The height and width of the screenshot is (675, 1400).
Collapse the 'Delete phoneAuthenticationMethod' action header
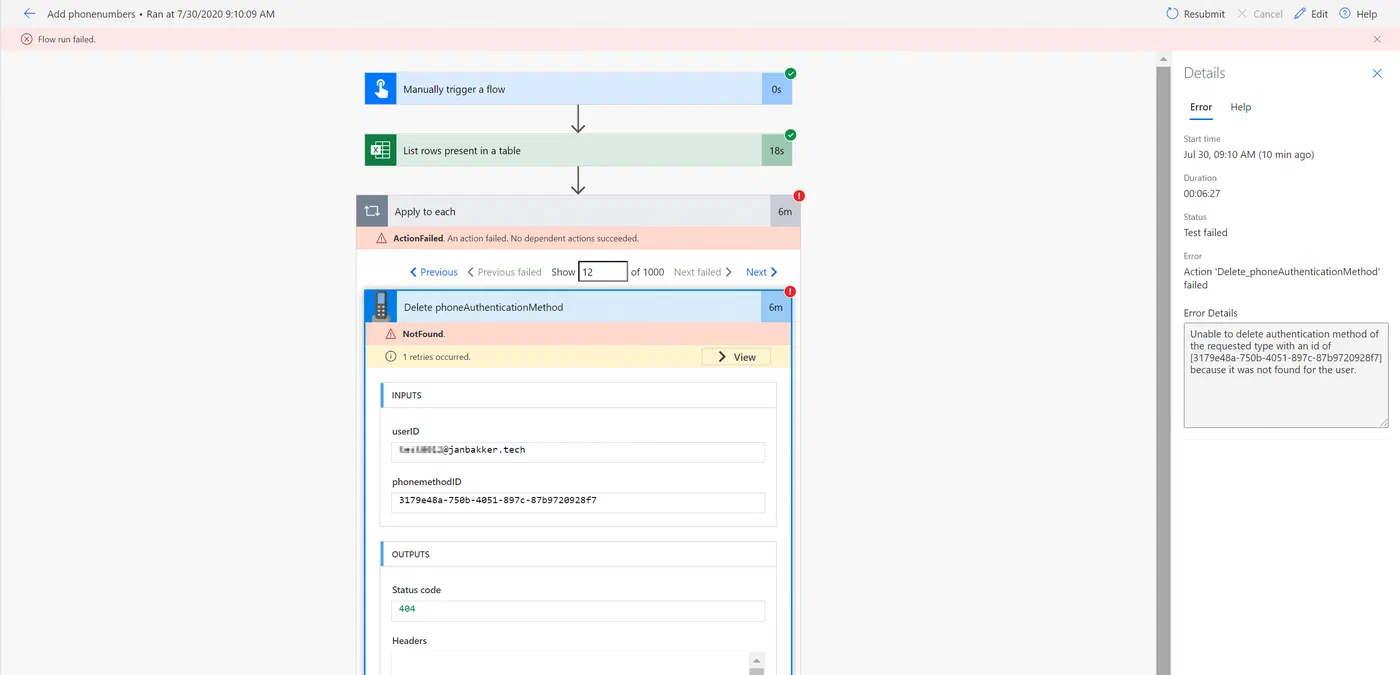point(578,307)
